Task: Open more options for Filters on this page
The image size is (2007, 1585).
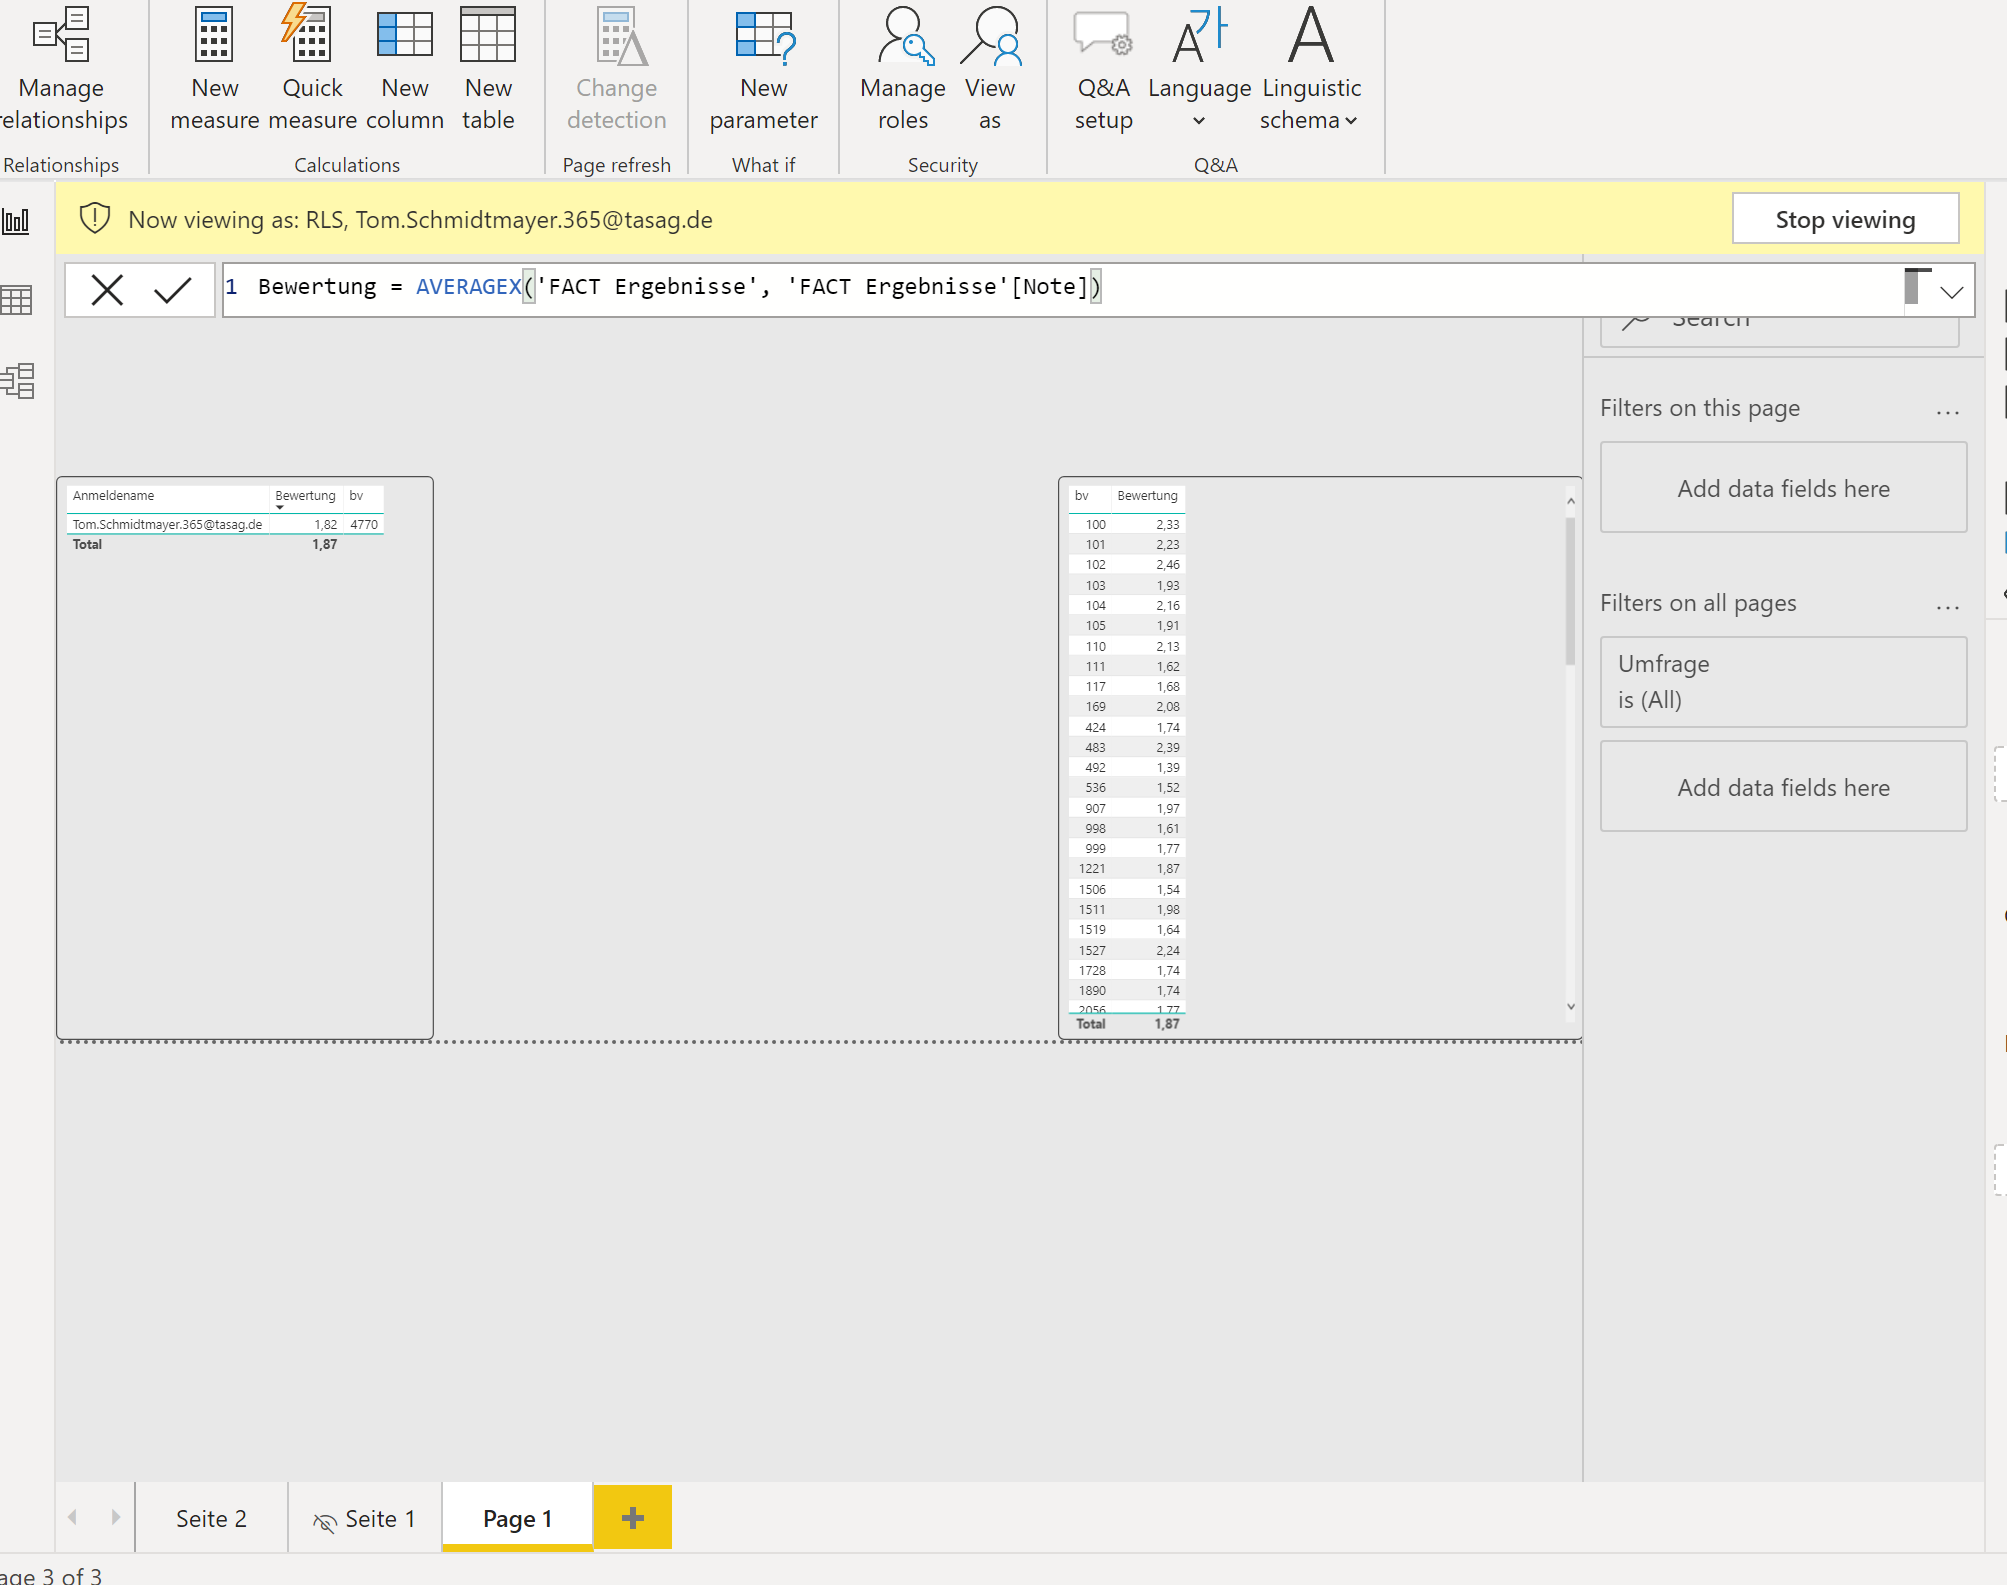Action: (1947, 412)
